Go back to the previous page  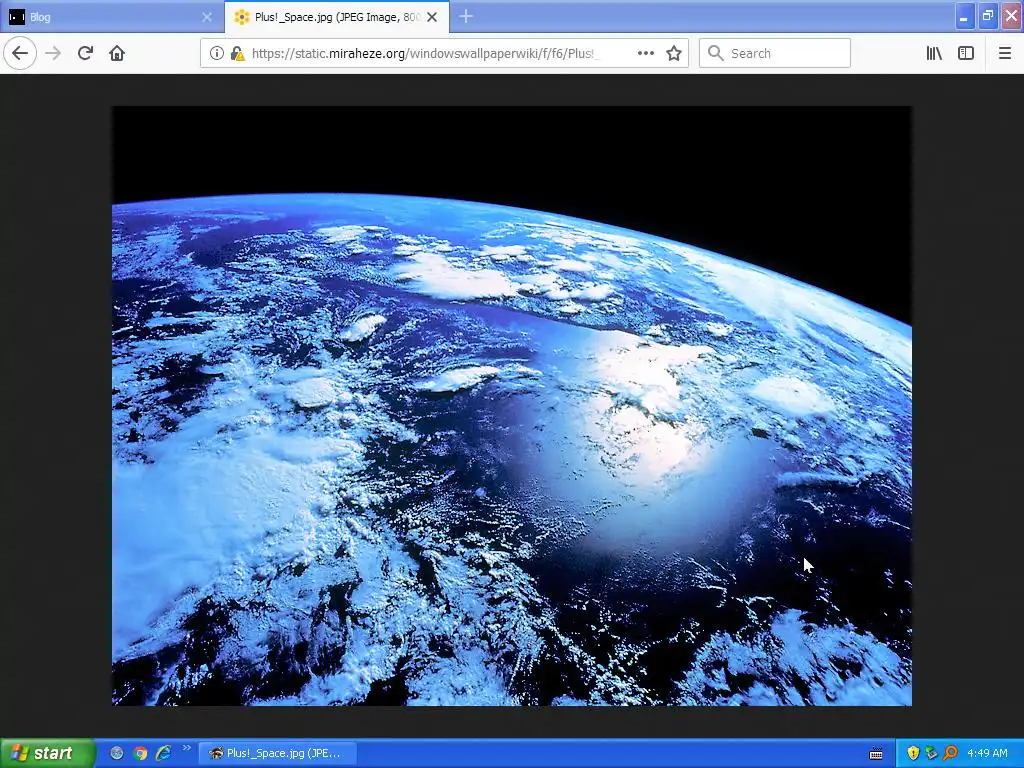coord(20,54)
